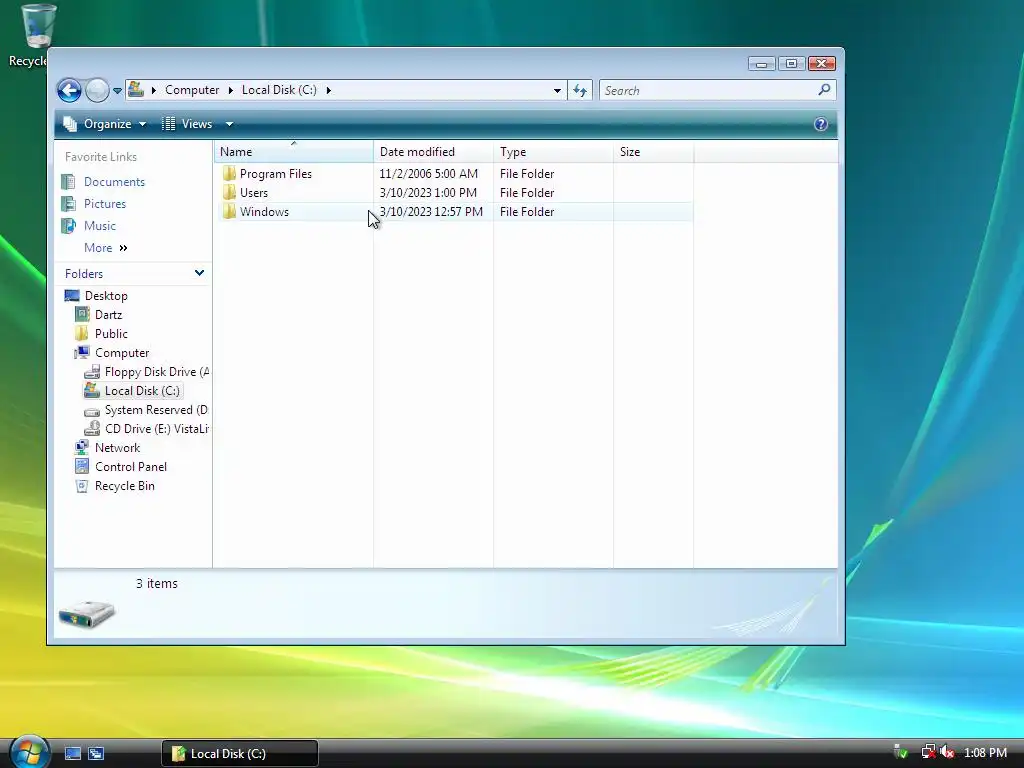Select the Windows folder name

(264, 212)
